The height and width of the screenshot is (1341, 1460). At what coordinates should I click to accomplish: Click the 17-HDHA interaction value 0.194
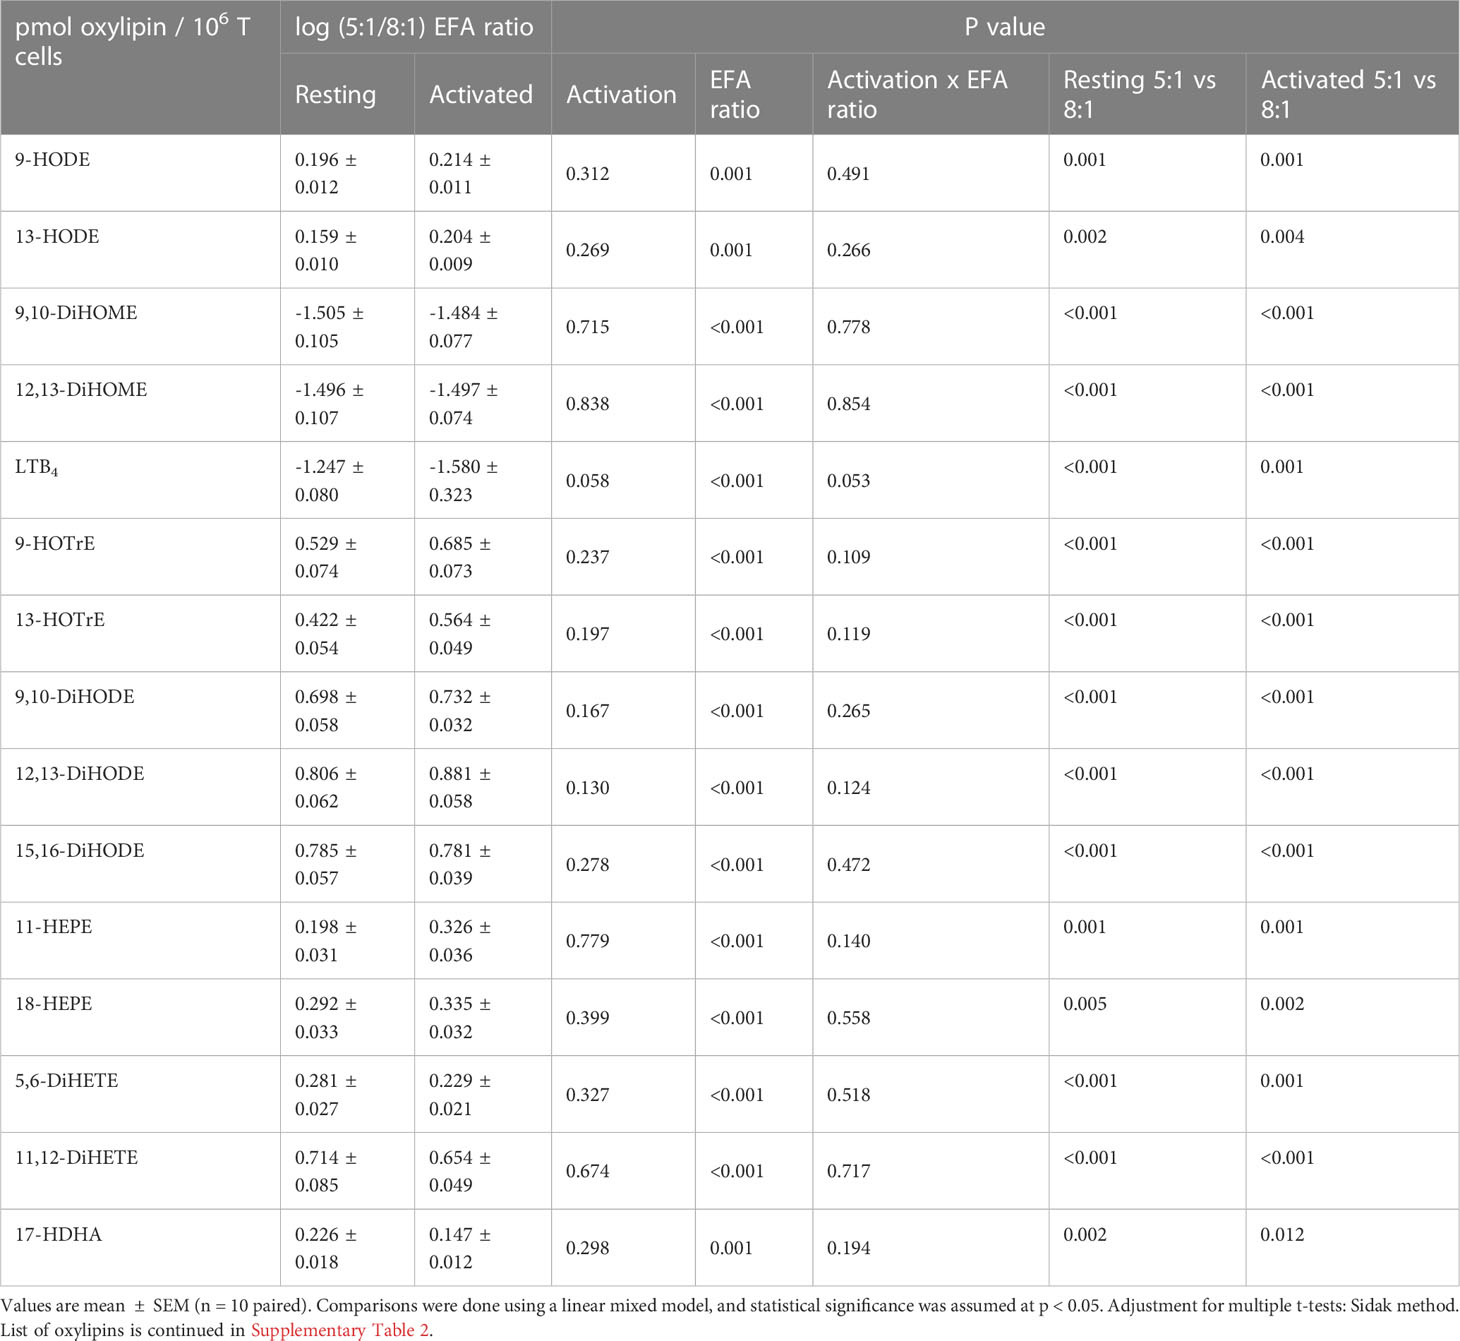(849, 1248)
